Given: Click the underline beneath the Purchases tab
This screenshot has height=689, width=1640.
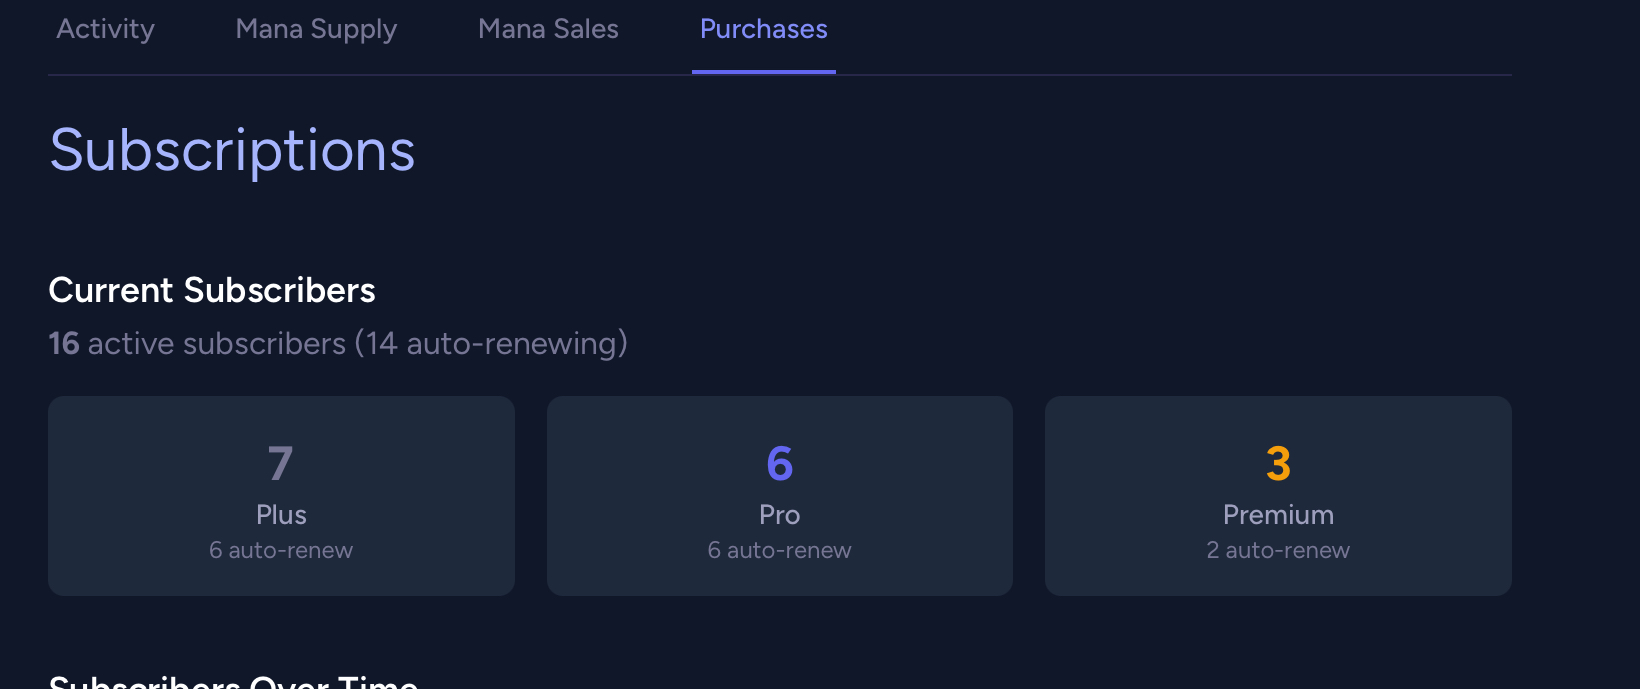Looking at the screenshot, I should coord(763,72).
